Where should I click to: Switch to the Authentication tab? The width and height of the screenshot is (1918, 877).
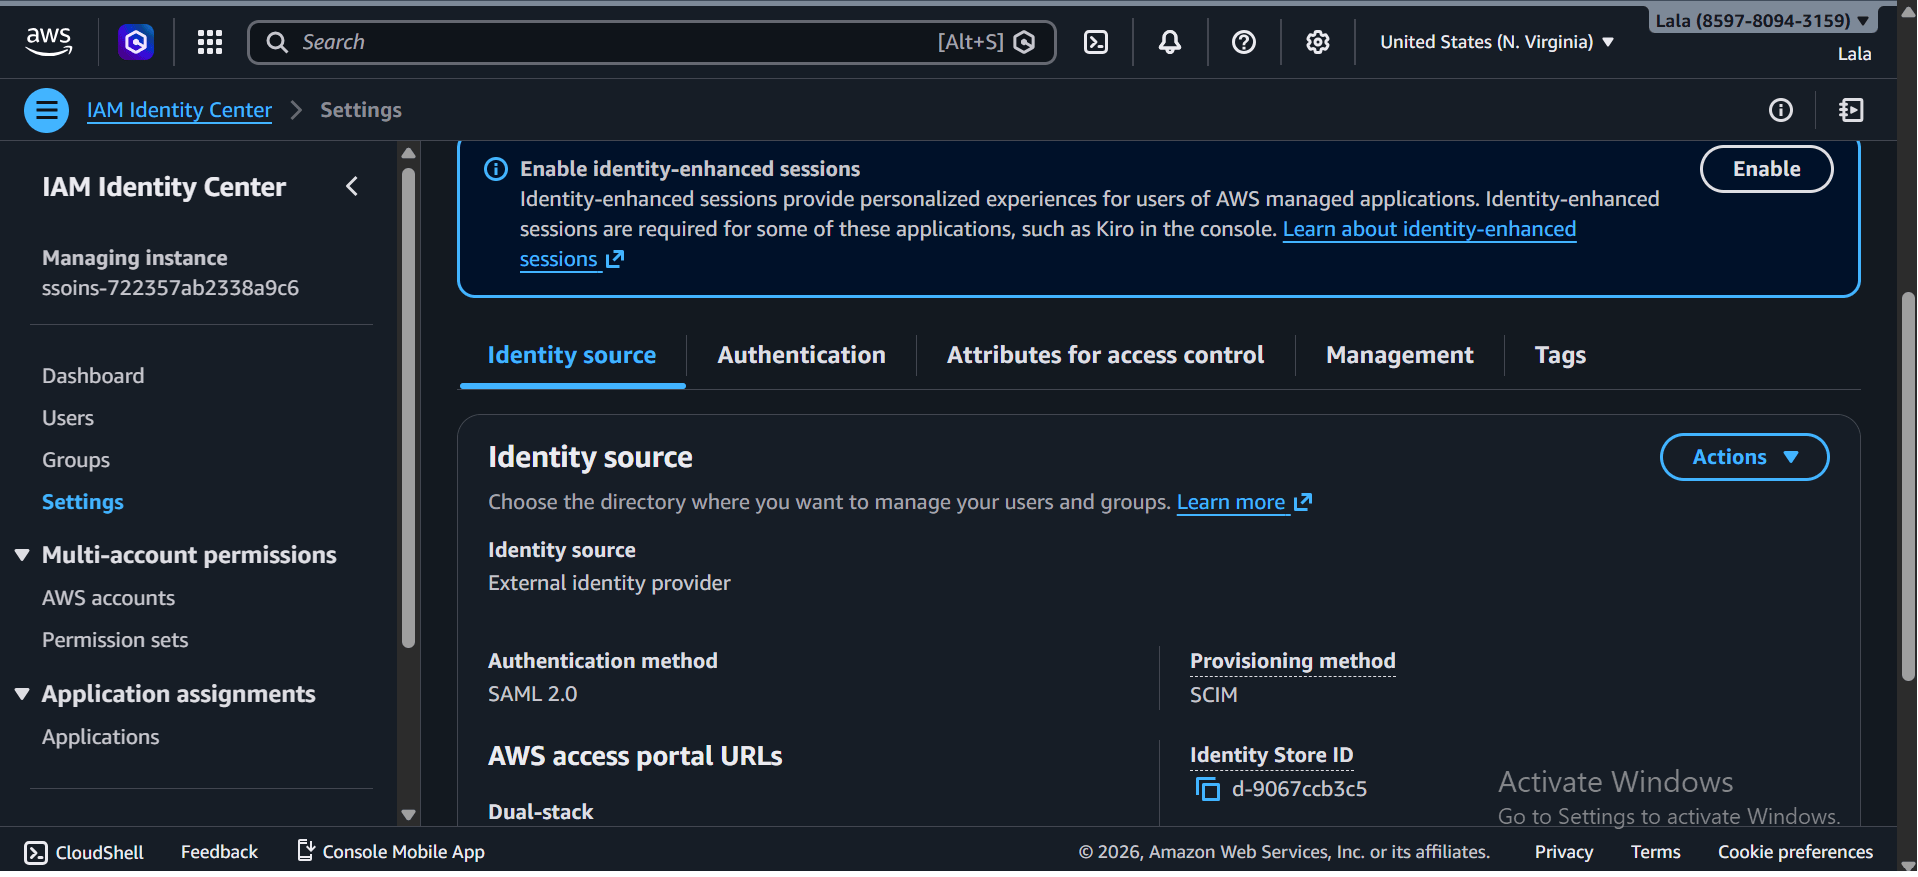pyautogui.click(x=801, y=355)
